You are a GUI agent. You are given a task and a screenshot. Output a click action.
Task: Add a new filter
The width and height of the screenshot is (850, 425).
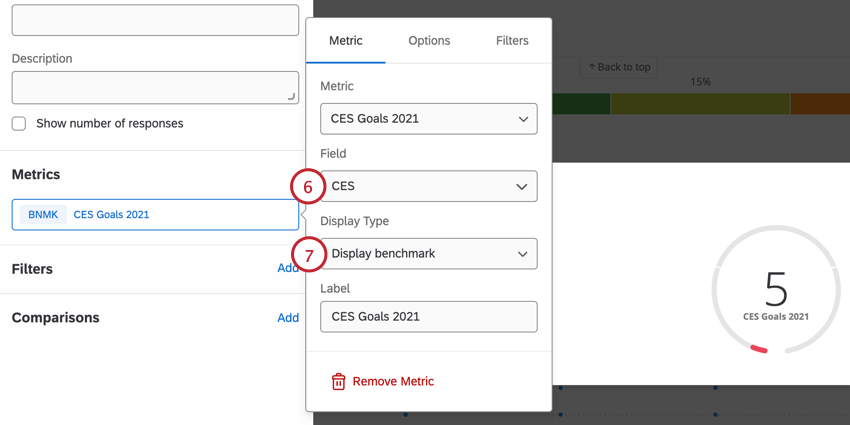point(288,269)
